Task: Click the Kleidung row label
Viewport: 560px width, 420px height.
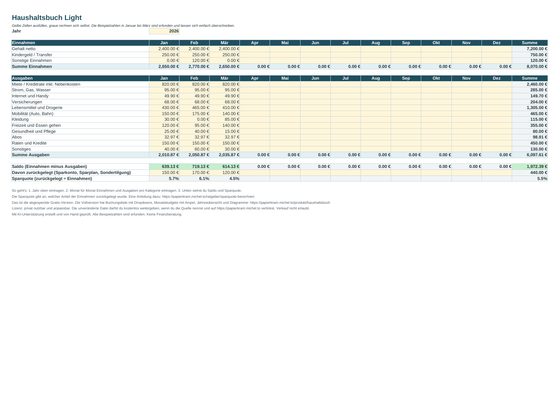Action: pos(20,119)
